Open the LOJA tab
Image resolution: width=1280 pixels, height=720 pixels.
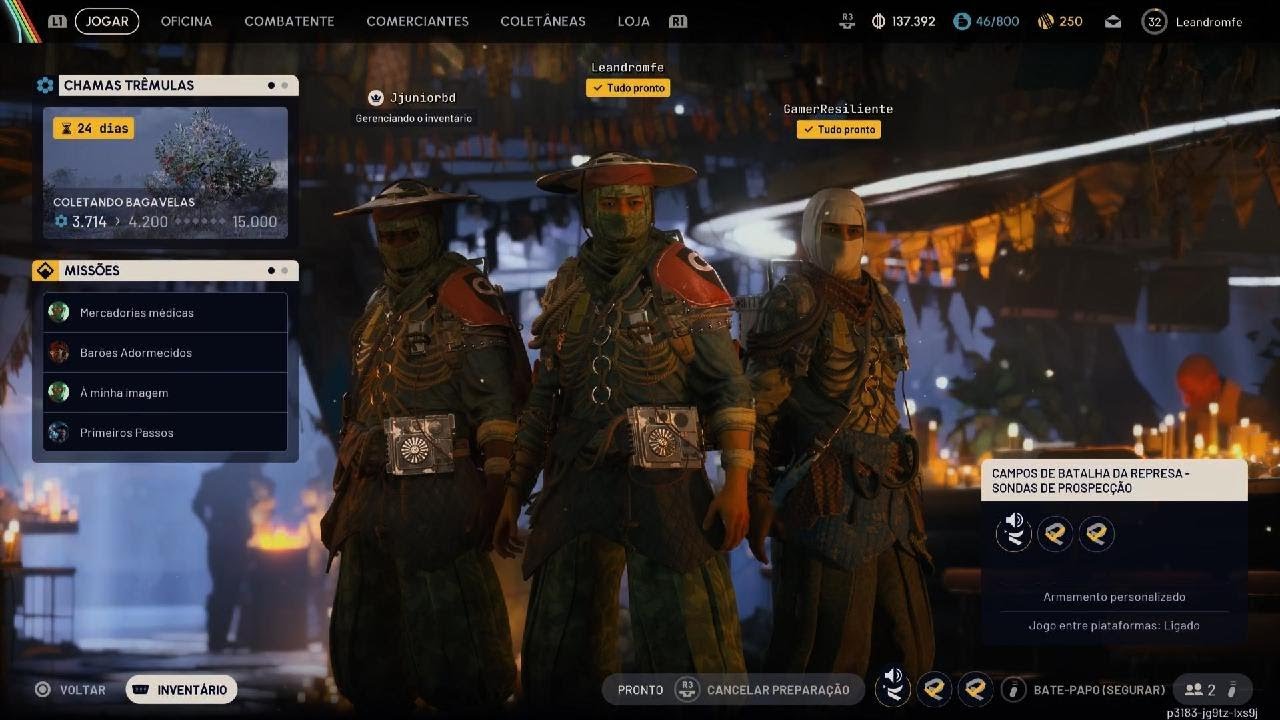coord(633,21)
